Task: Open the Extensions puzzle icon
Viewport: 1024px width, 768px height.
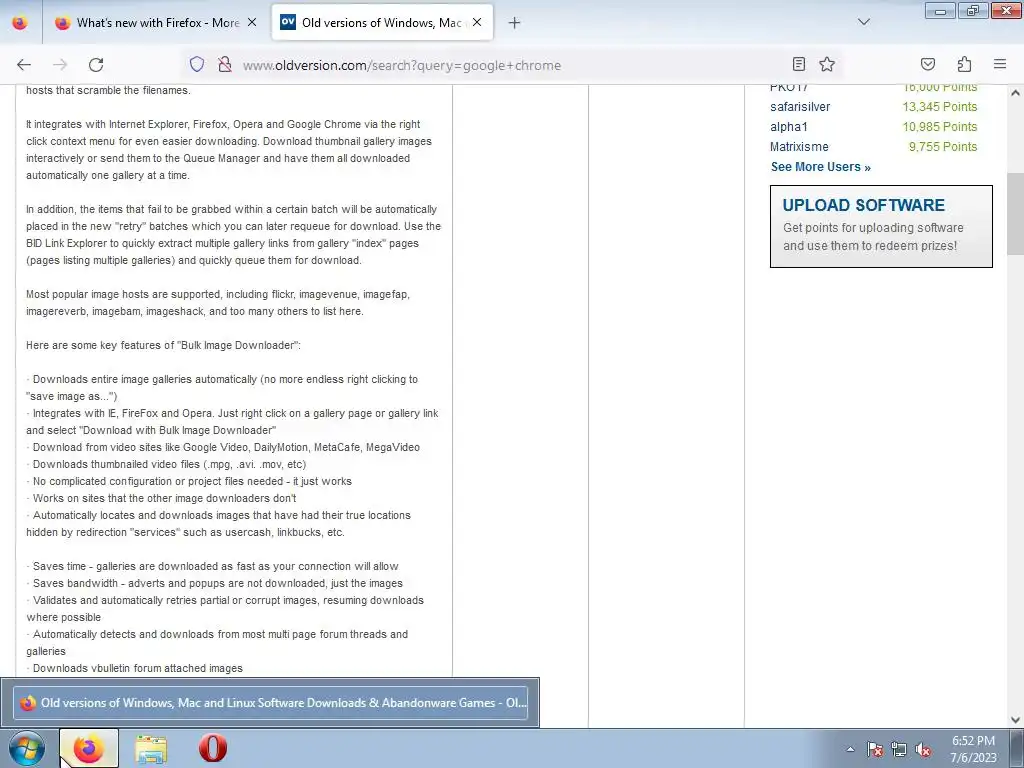Action: click(964, 64)
